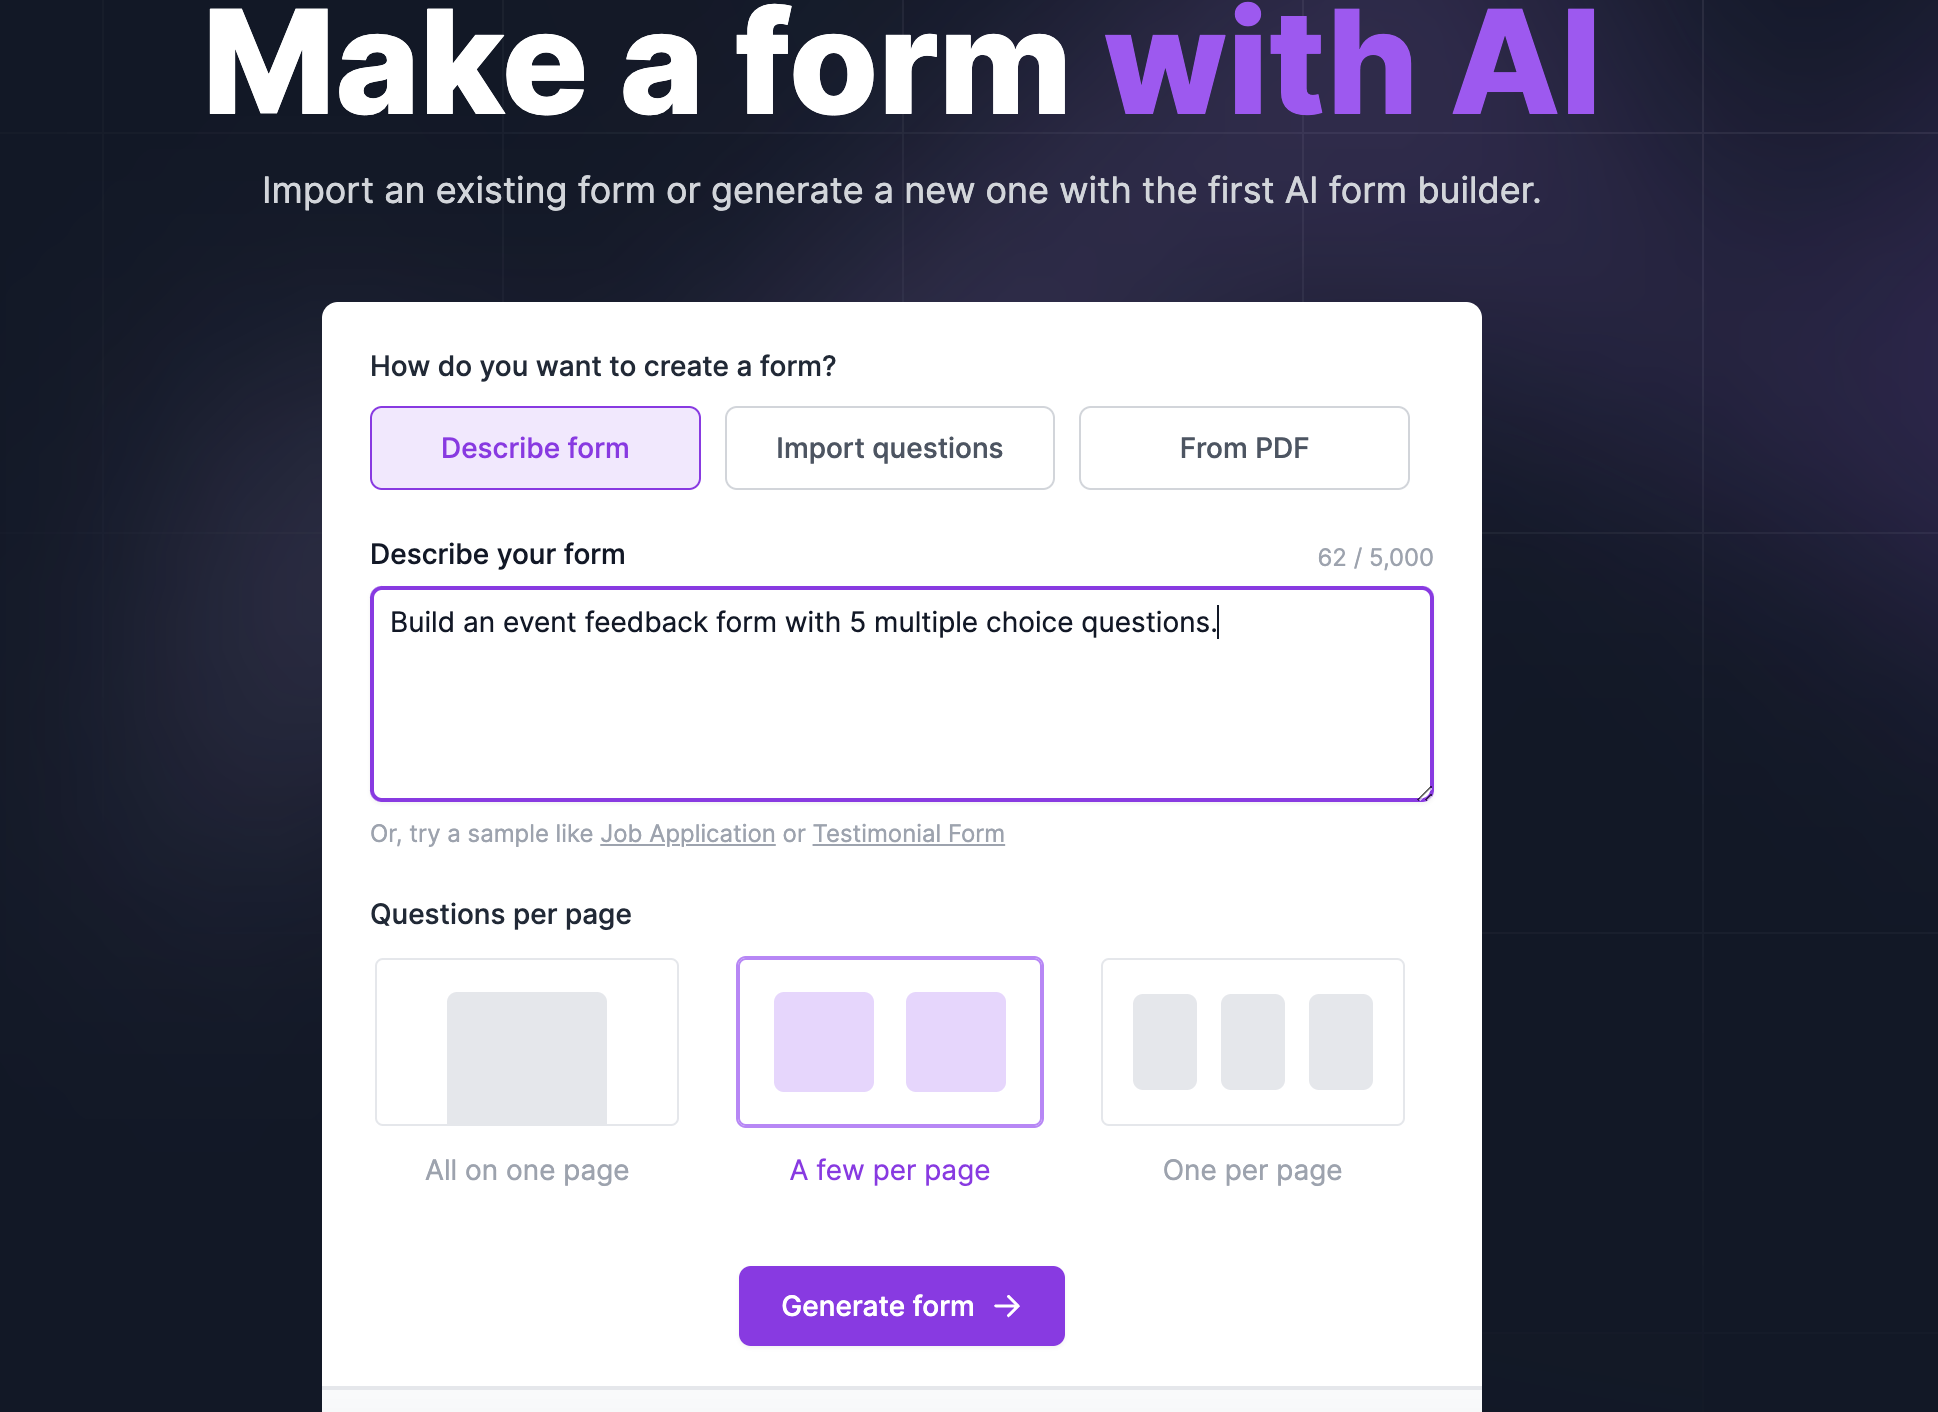
Task: Click the Import questions creation method
Action: [888, 447]
